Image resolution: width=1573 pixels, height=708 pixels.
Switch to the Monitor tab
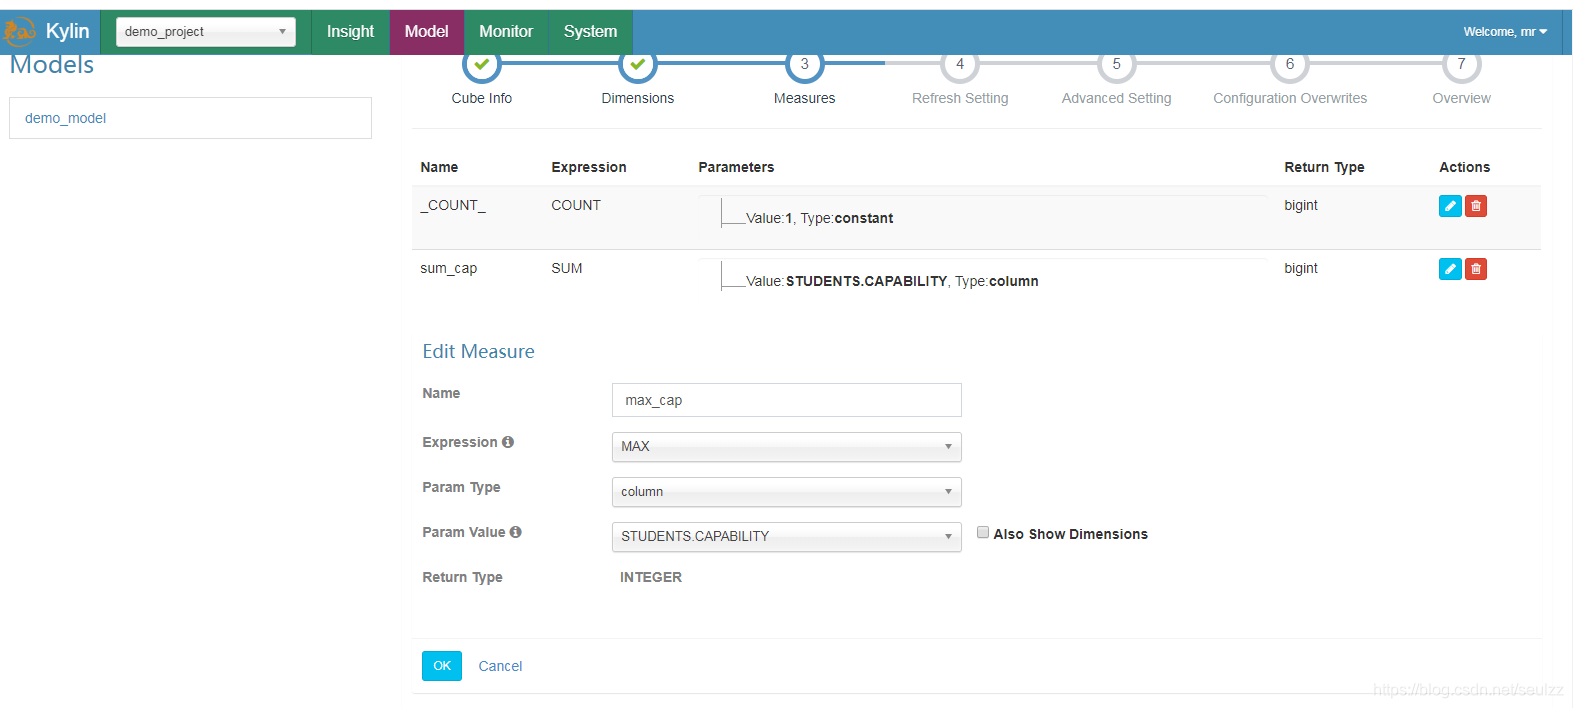(506, 32)
